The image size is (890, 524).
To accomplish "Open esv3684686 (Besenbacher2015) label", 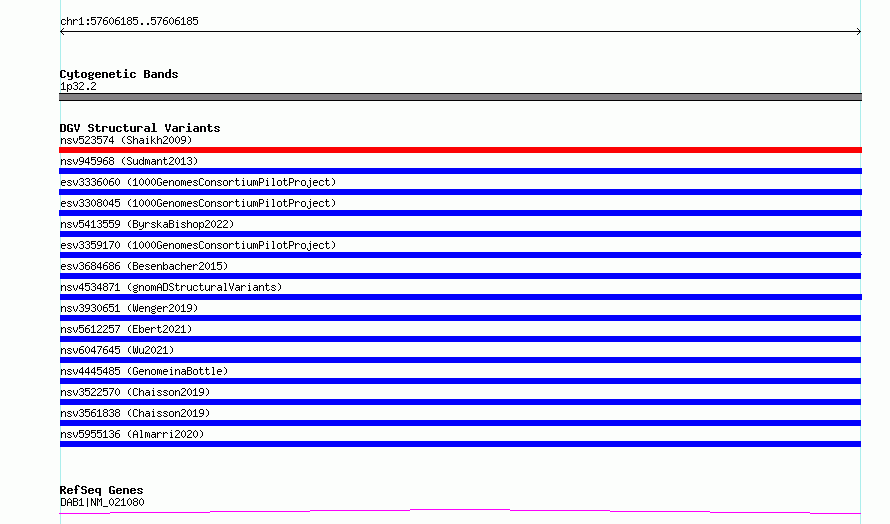I will pyautogui.click(x=144, y=266).
